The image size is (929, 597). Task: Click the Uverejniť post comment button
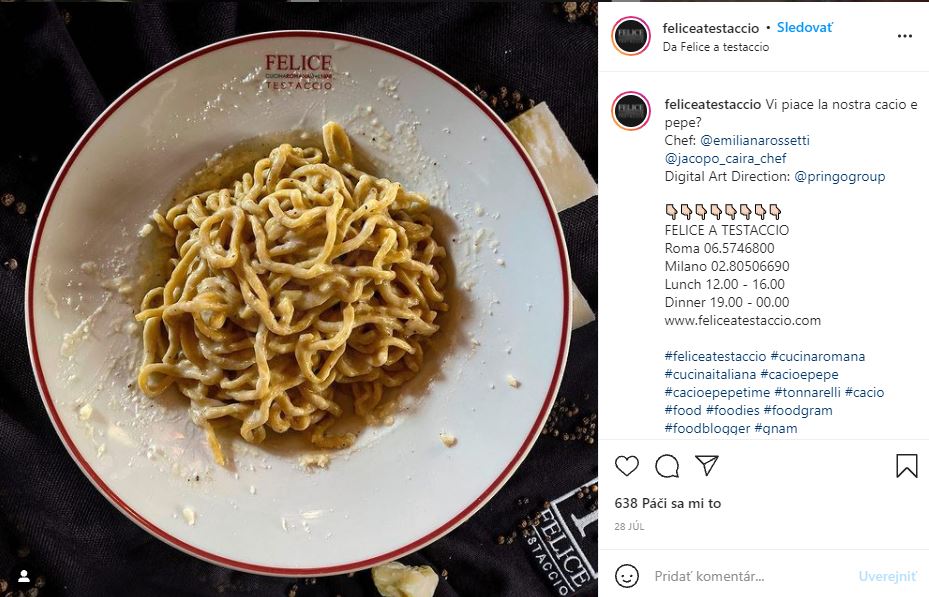point(888,576)
